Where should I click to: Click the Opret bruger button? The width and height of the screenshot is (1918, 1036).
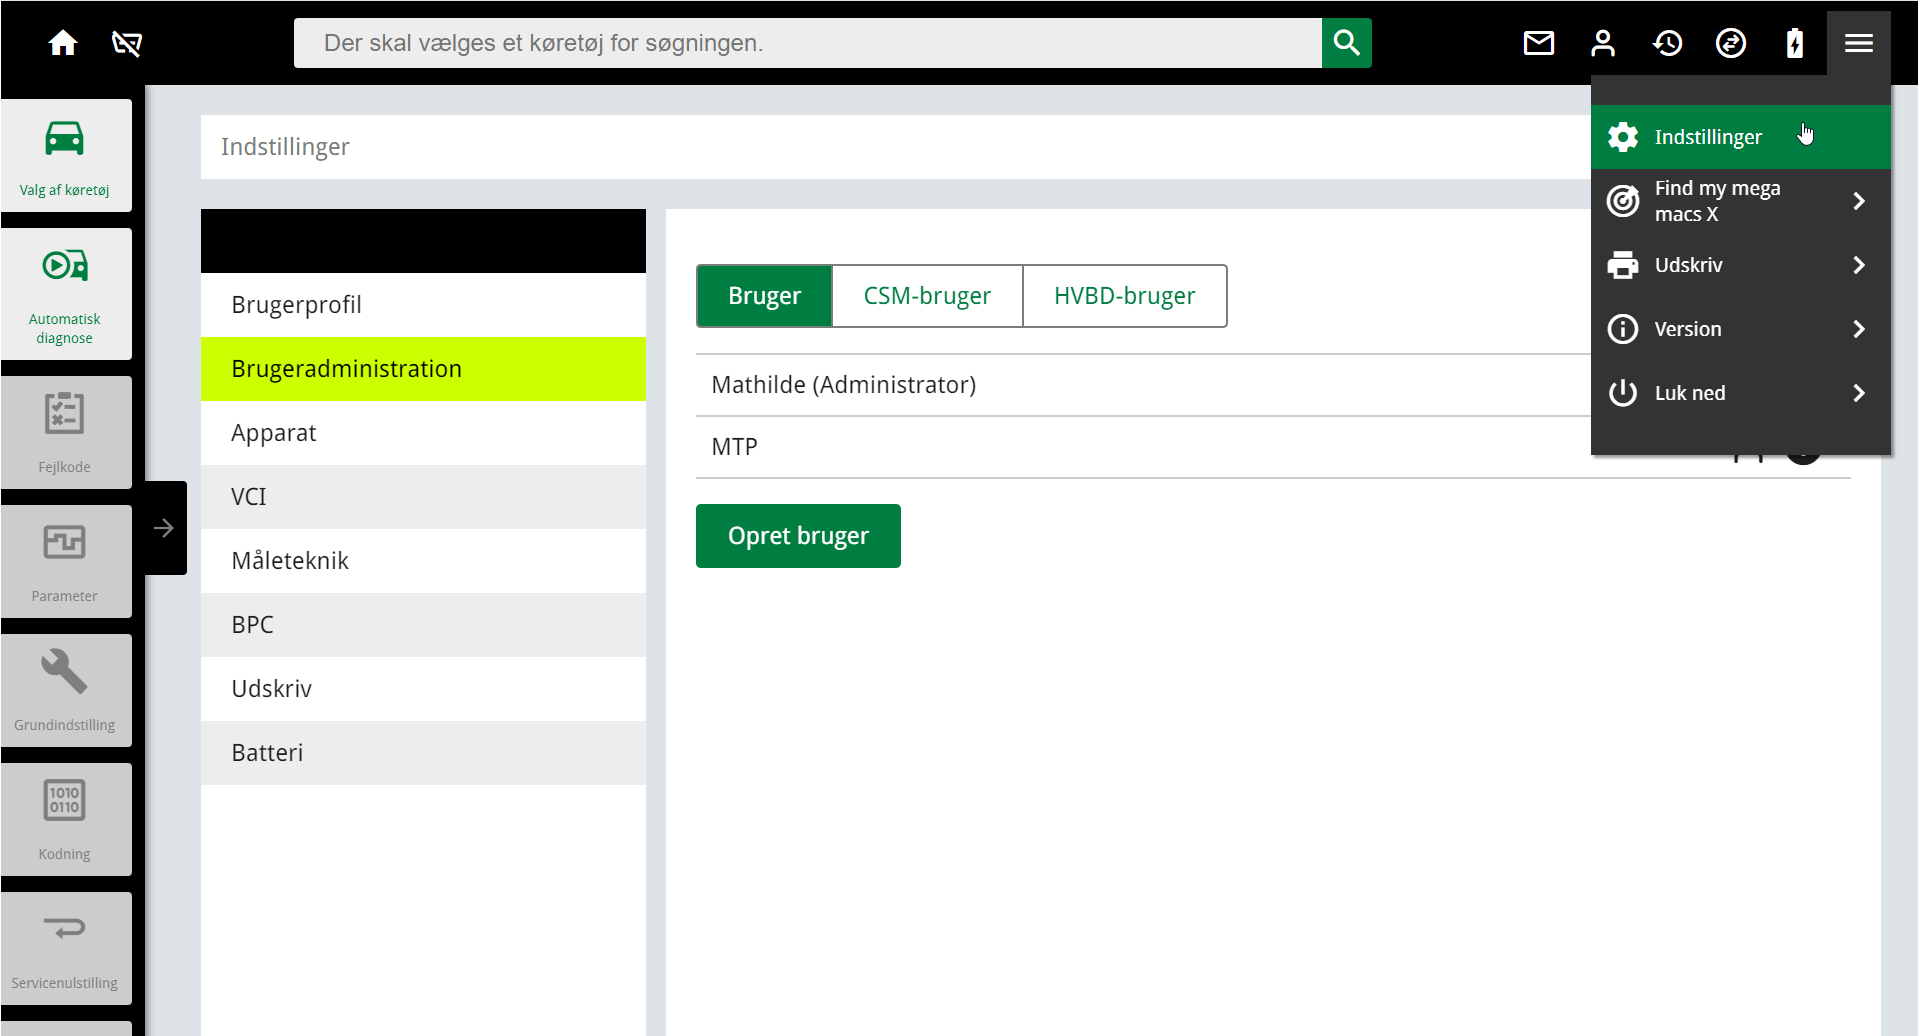click(x=798, y=536)
